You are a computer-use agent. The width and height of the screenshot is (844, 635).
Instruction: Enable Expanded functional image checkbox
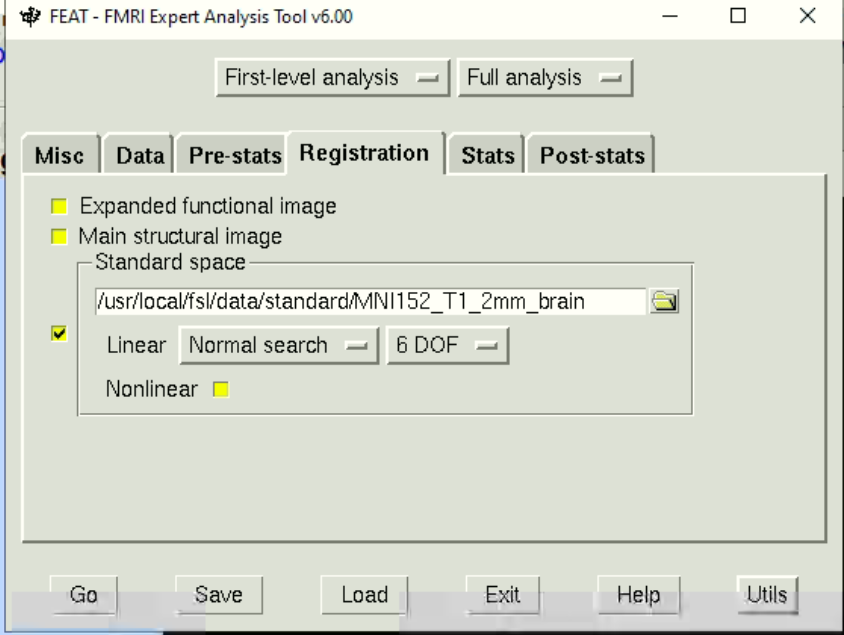59,206
